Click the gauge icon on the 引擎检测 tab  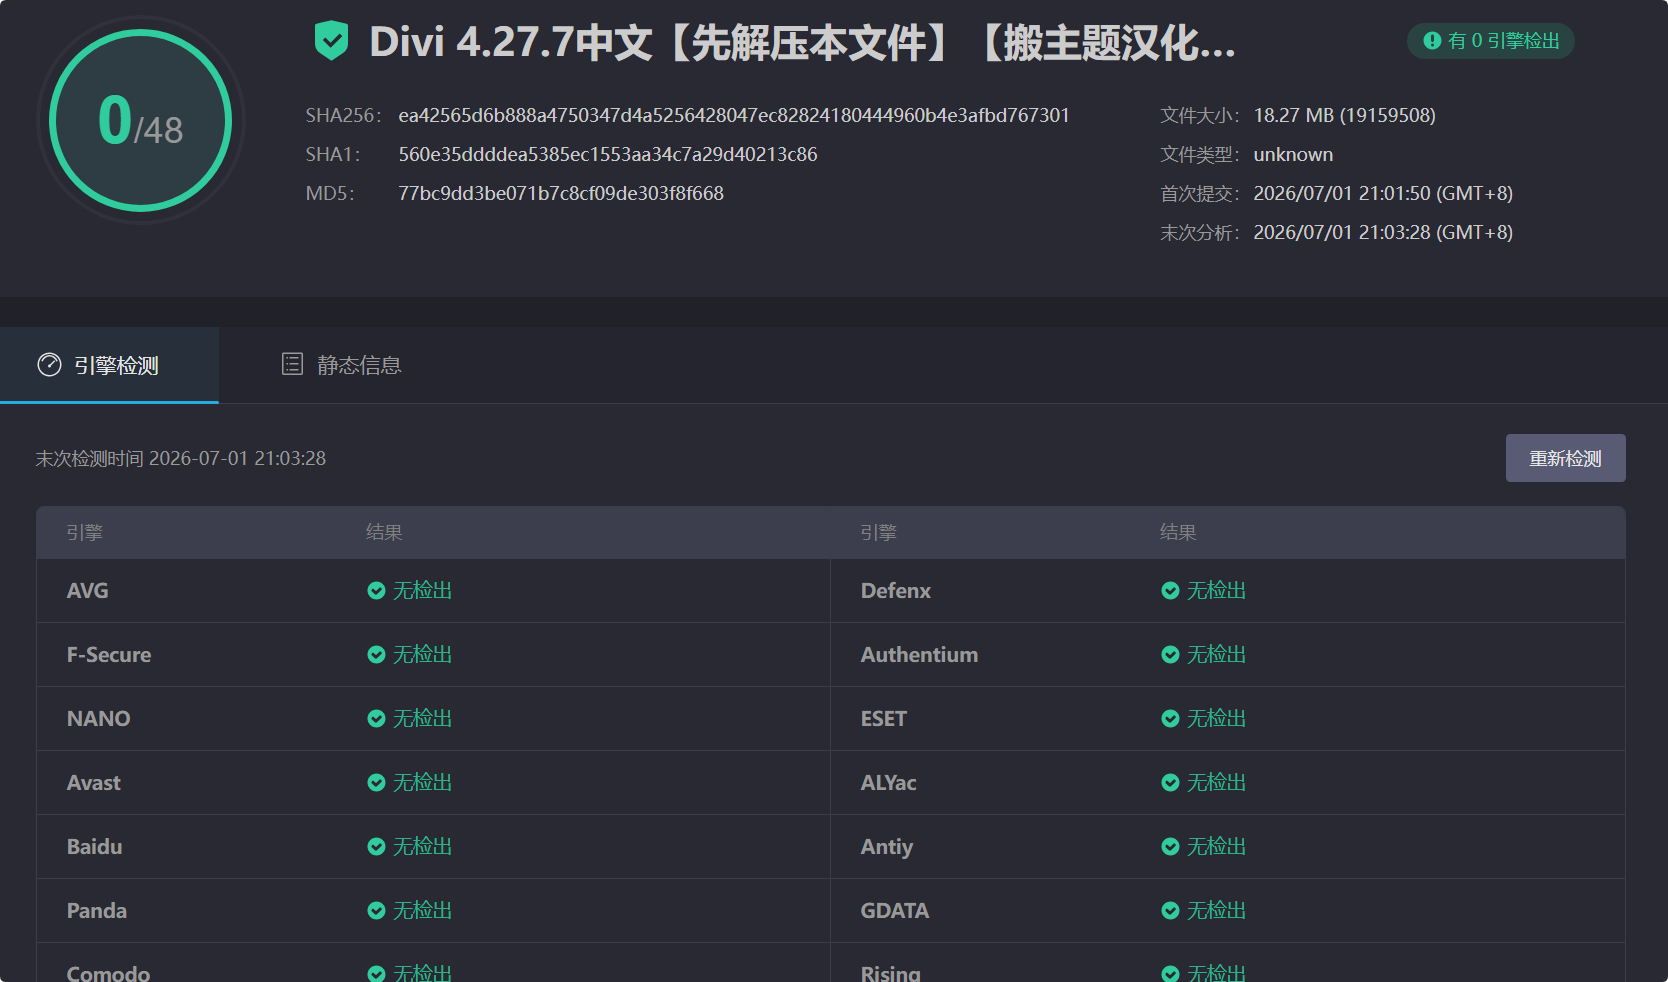[x=49, y=365]
